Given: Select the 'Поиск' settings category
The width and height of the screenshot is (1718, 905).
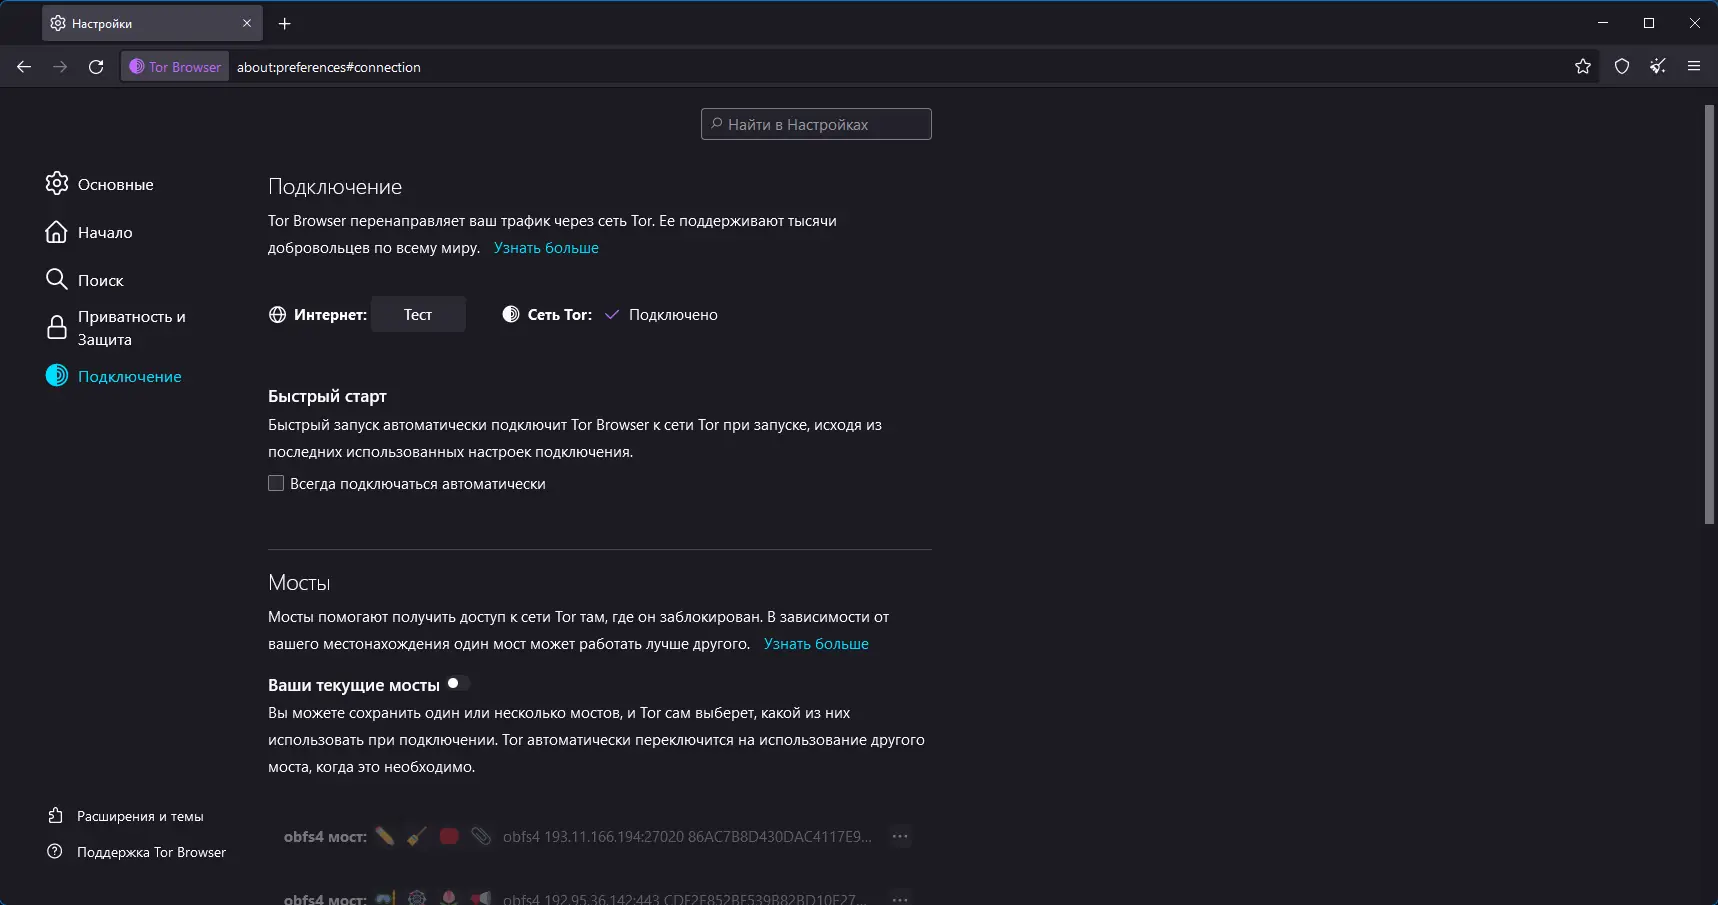Looking at the screenshot, I should (x=100, y=281).
